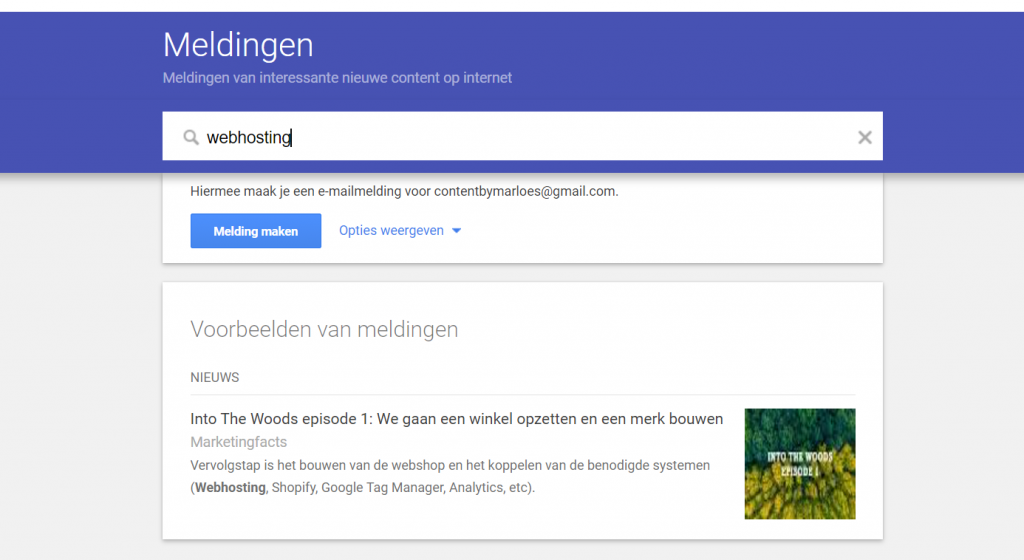Click the Melding maken button
Image resolution: width=1024 pixels, height=560 pixels.
pos(256,231)
